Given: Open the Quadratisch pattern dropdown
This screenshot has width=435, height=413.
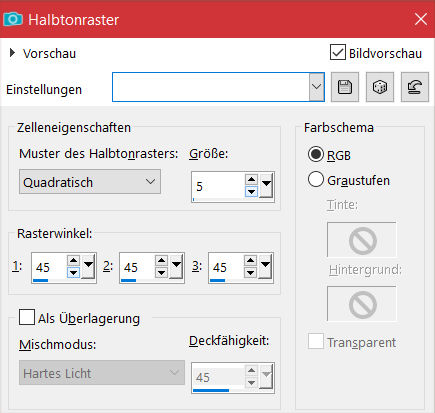Looking at the screenshot, I should 90,182.
